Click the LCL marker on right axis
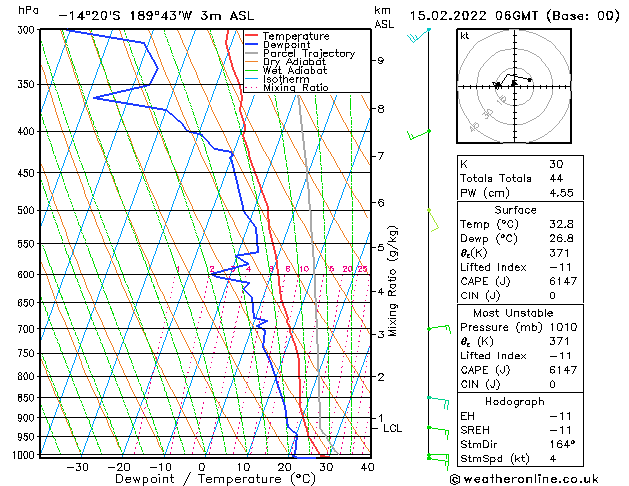Image resolution: width=629 pixels, height=486 pixels. (393, 428)
